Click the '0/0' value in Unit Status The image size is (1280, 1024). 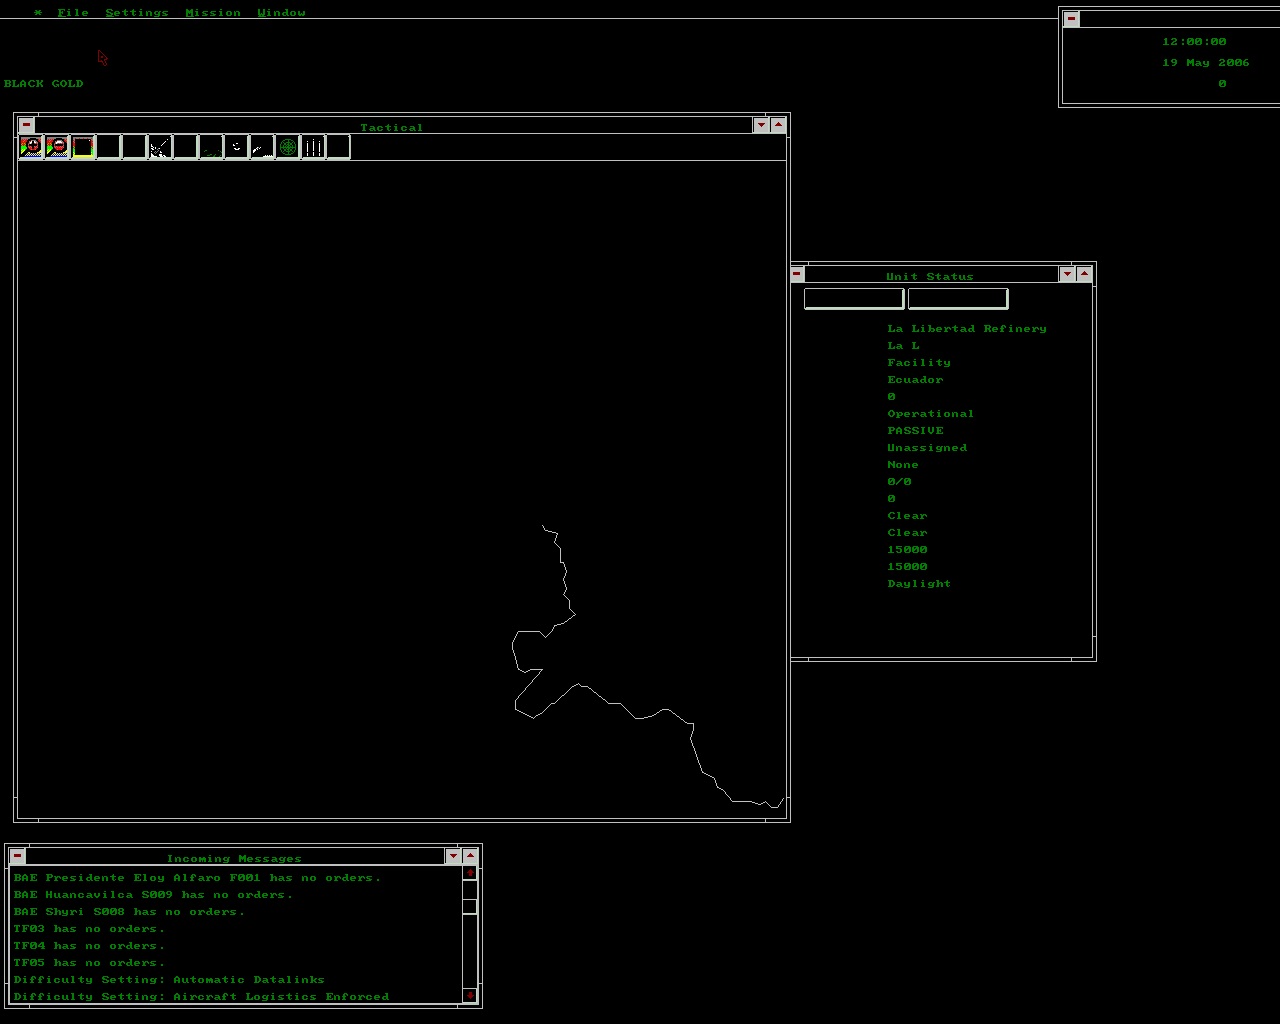click(x=899, y=481)
